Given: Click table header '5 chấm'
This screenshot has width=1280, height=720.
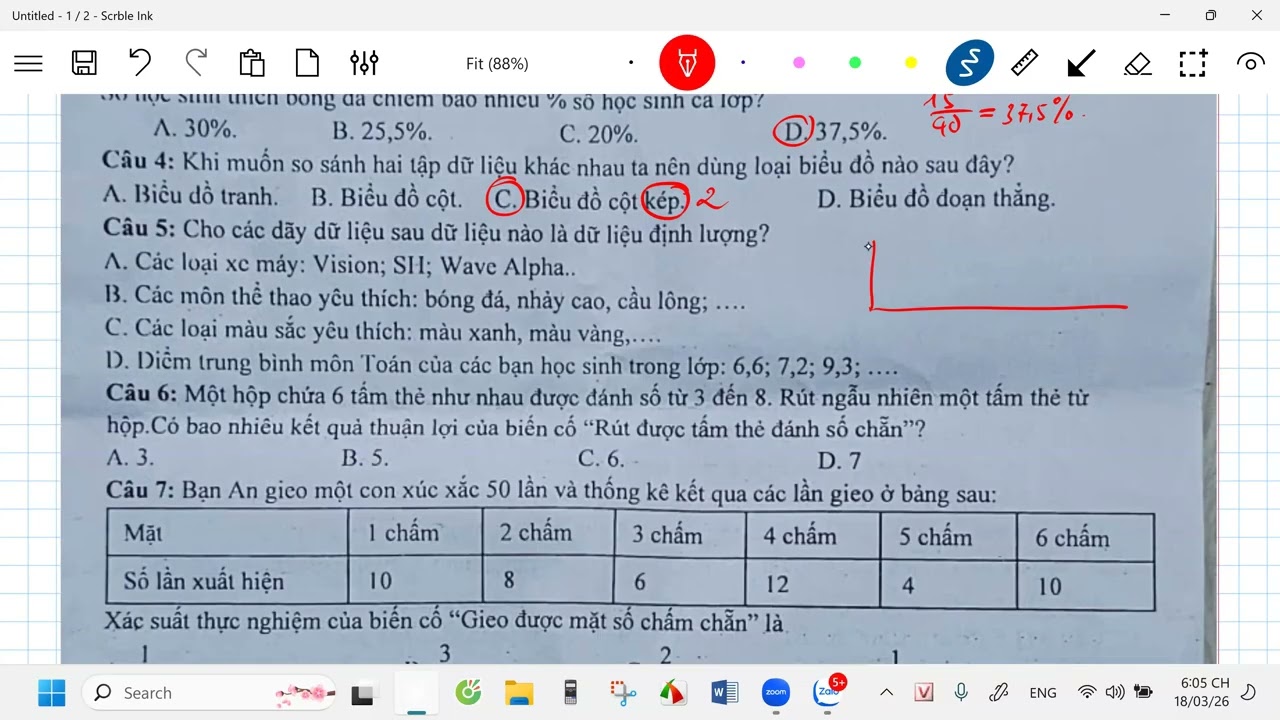Looking at the screenshot, I should pyautogui.click(x=935, y=537).
